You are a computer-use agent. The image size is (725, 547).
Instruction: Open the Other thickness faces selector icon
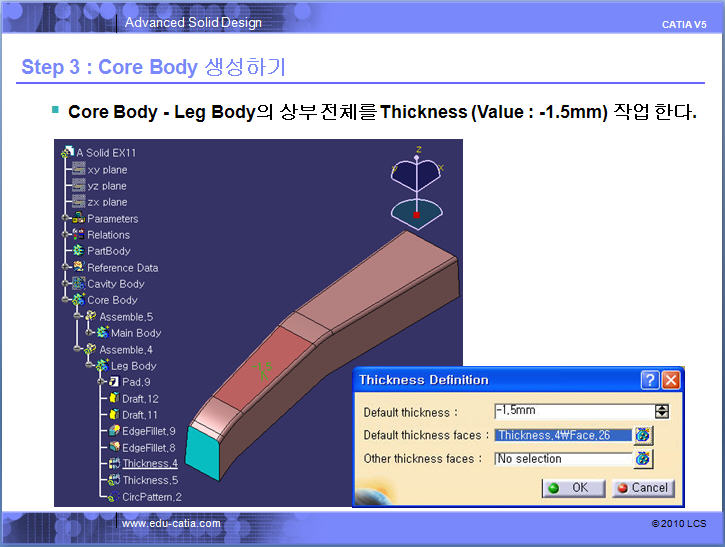pos(643,459)
